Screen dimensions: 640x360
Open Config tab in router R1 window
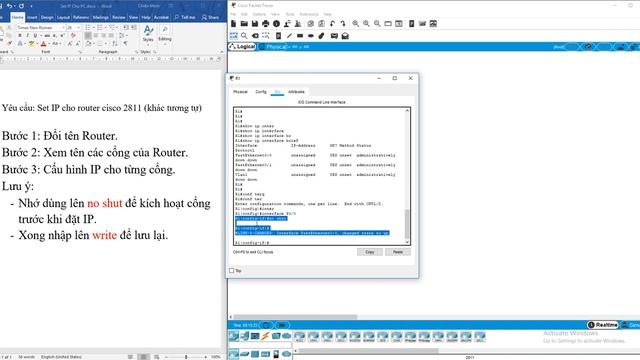(261, 92)
